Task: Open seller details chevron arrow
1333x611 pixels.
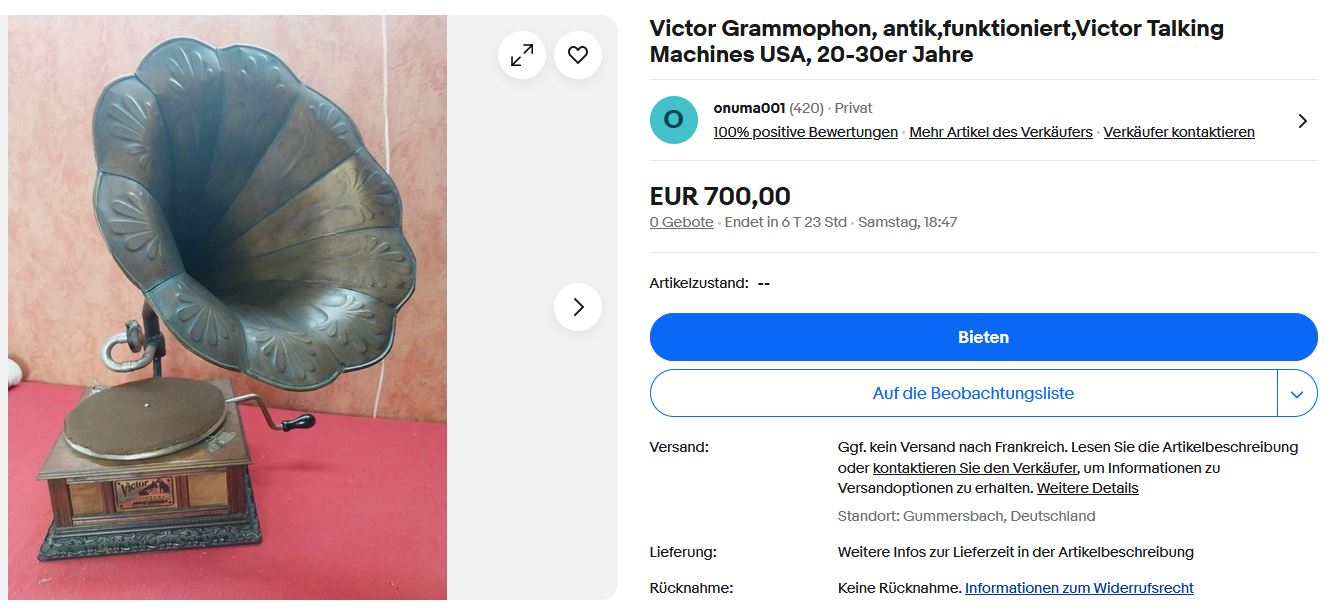Action: (1302, 121)
